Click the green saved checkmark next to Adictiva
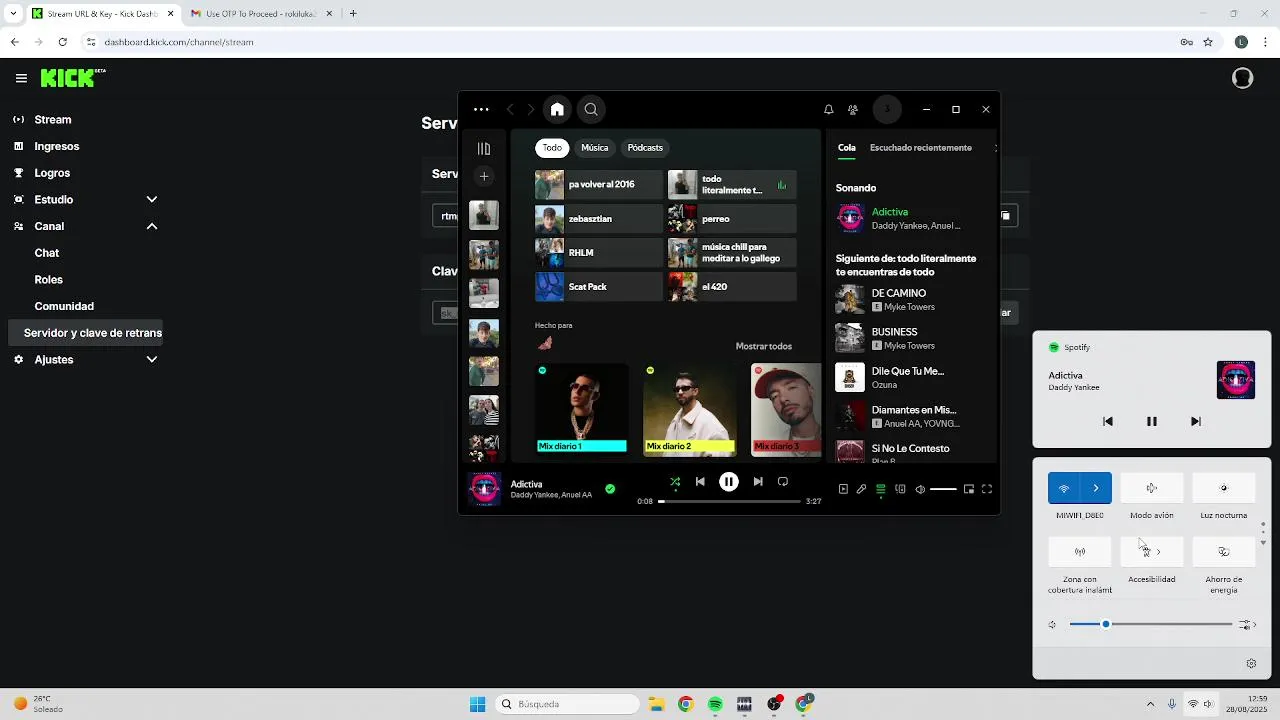This screenshot has width=1280, height=720. click(610, 489)
